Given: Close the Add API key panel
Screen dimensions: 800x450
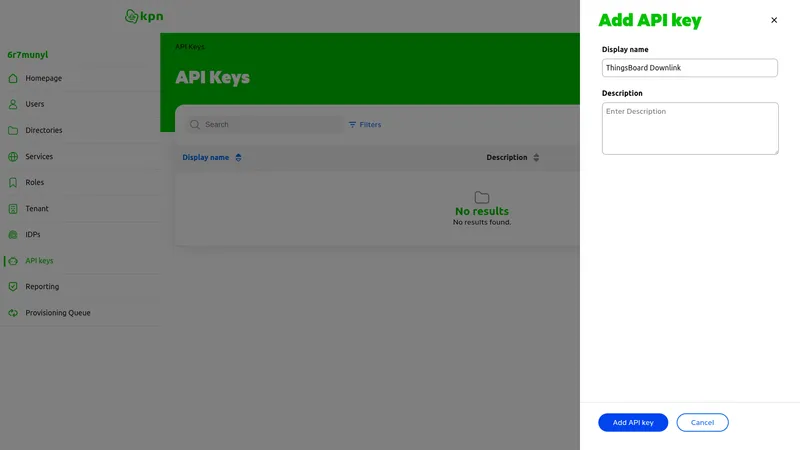Looking at the screenshot, I should [x=774, y=20].
